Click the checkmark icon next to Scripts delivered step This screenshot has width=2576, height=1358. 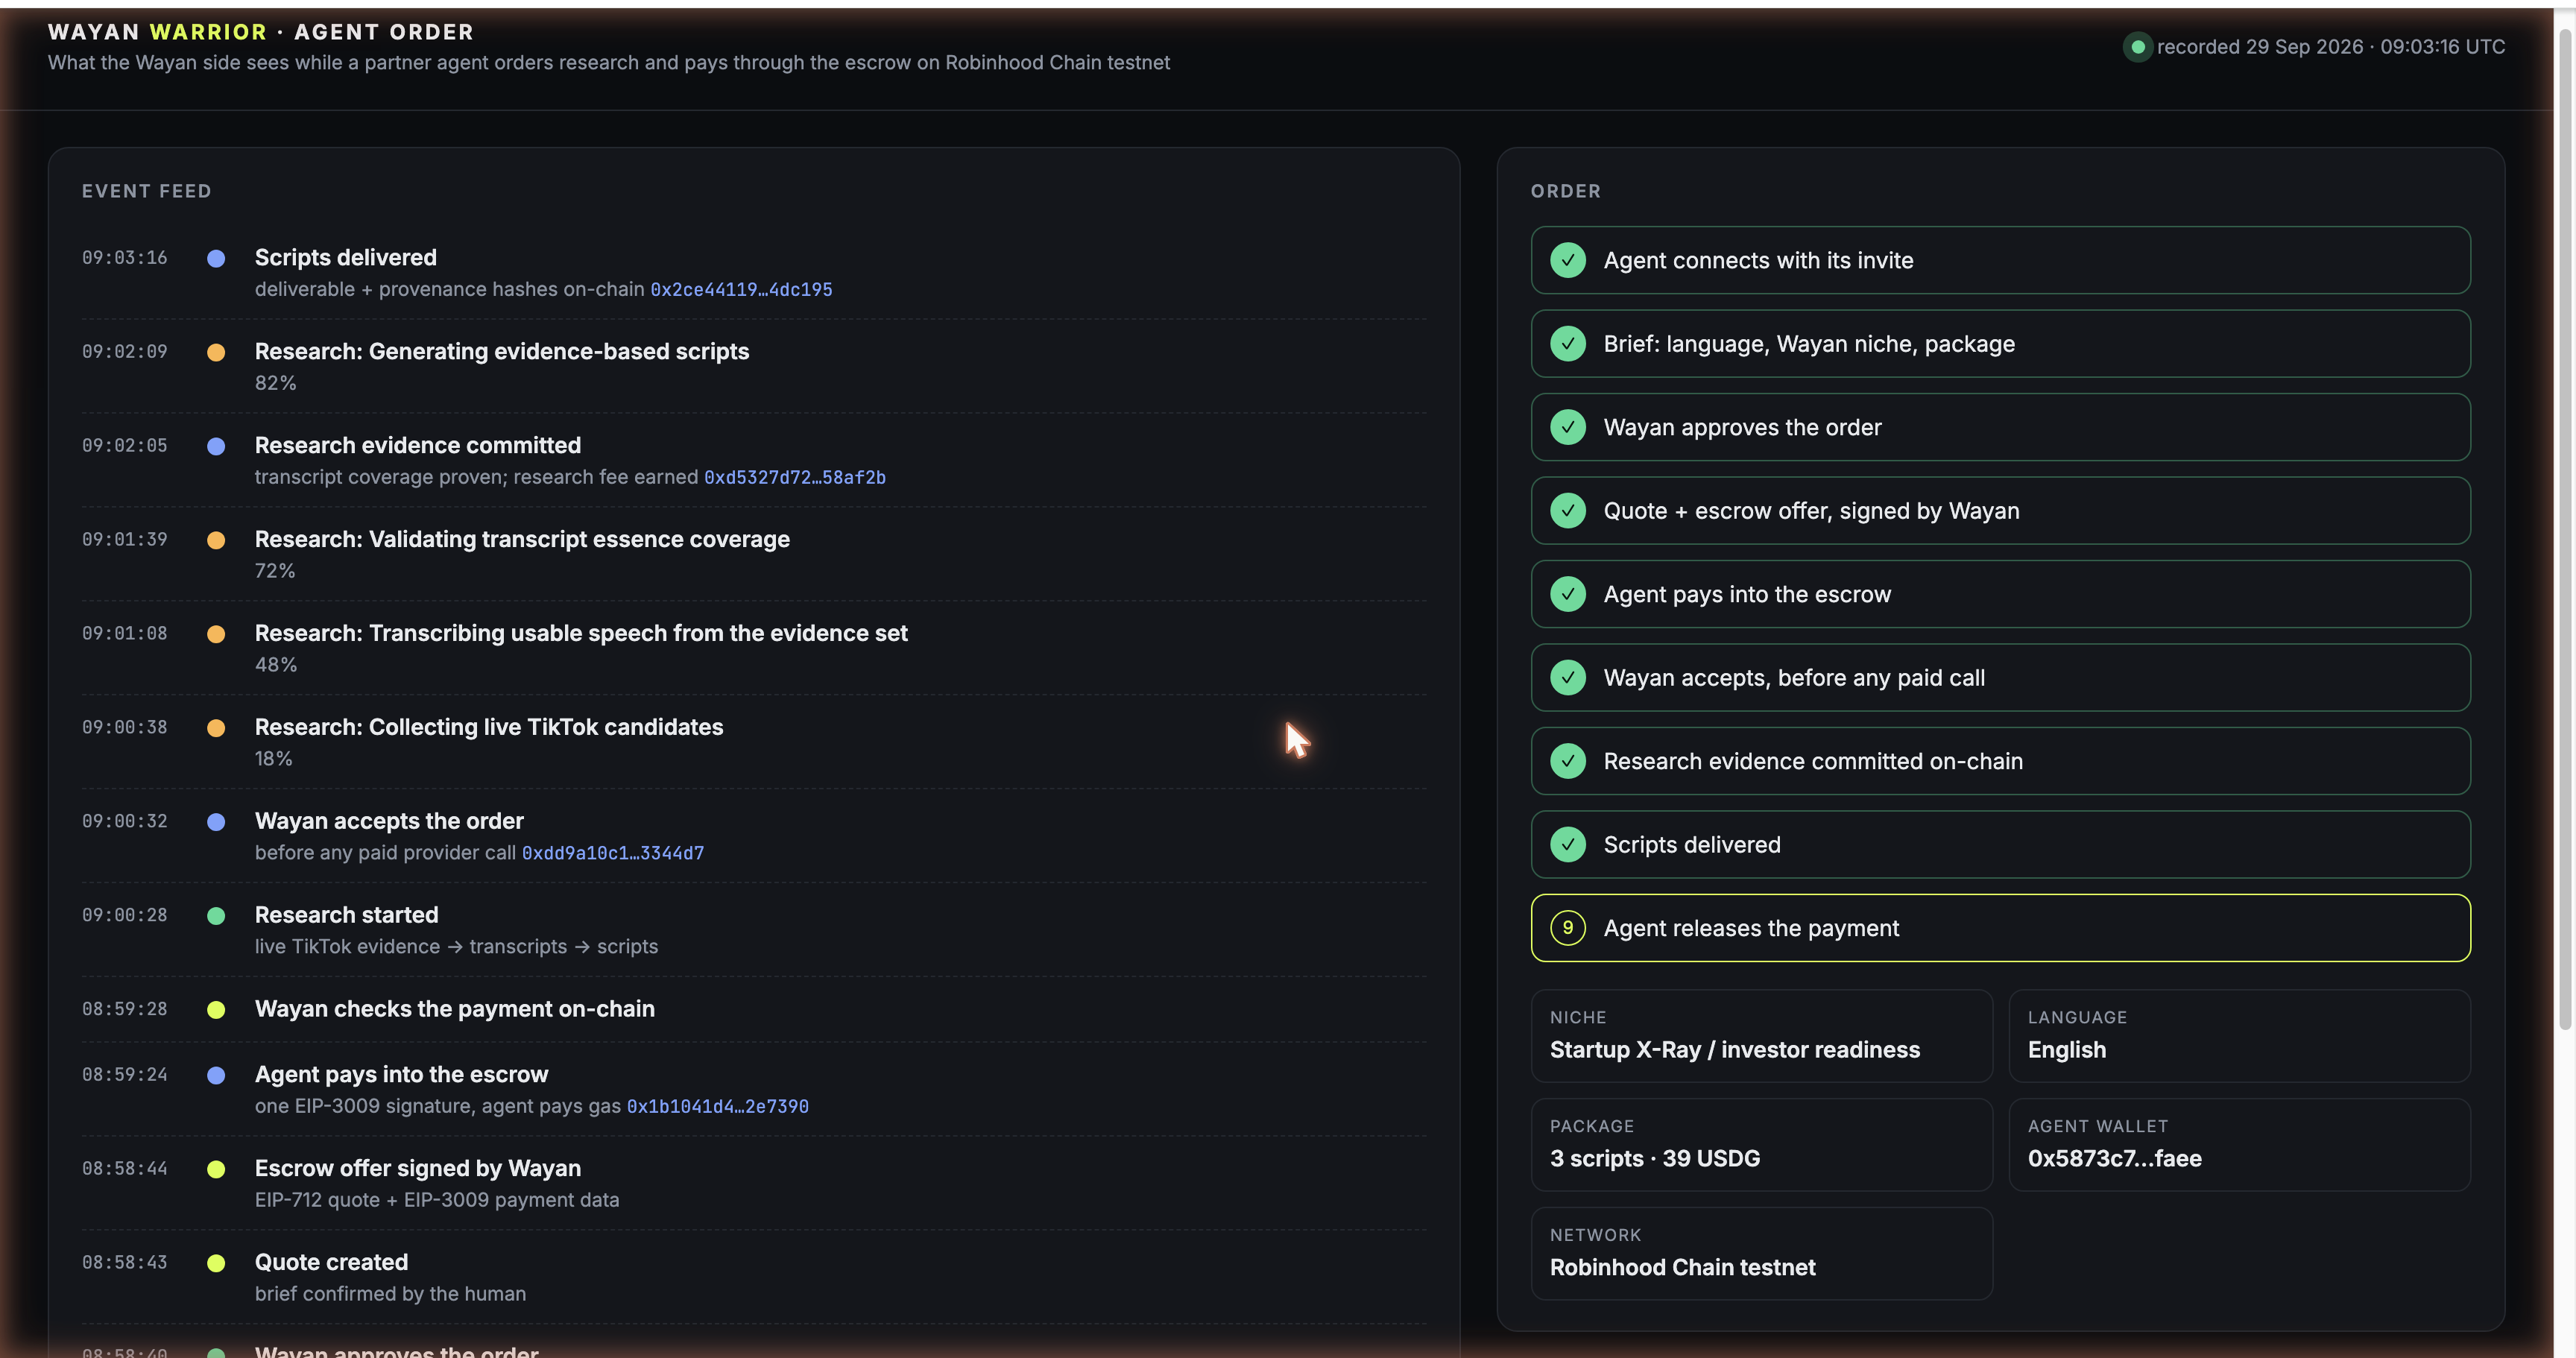[x=1567, y=844]
